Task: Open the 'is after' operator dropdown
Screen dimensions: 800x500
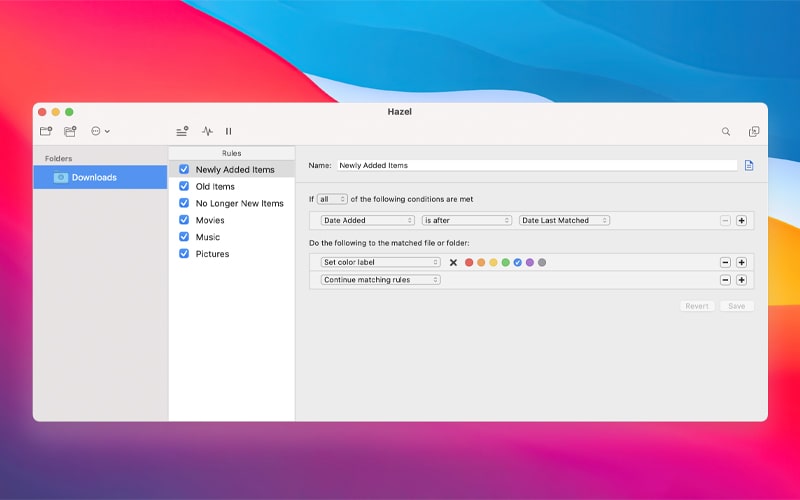Action: tap(466, 220)
